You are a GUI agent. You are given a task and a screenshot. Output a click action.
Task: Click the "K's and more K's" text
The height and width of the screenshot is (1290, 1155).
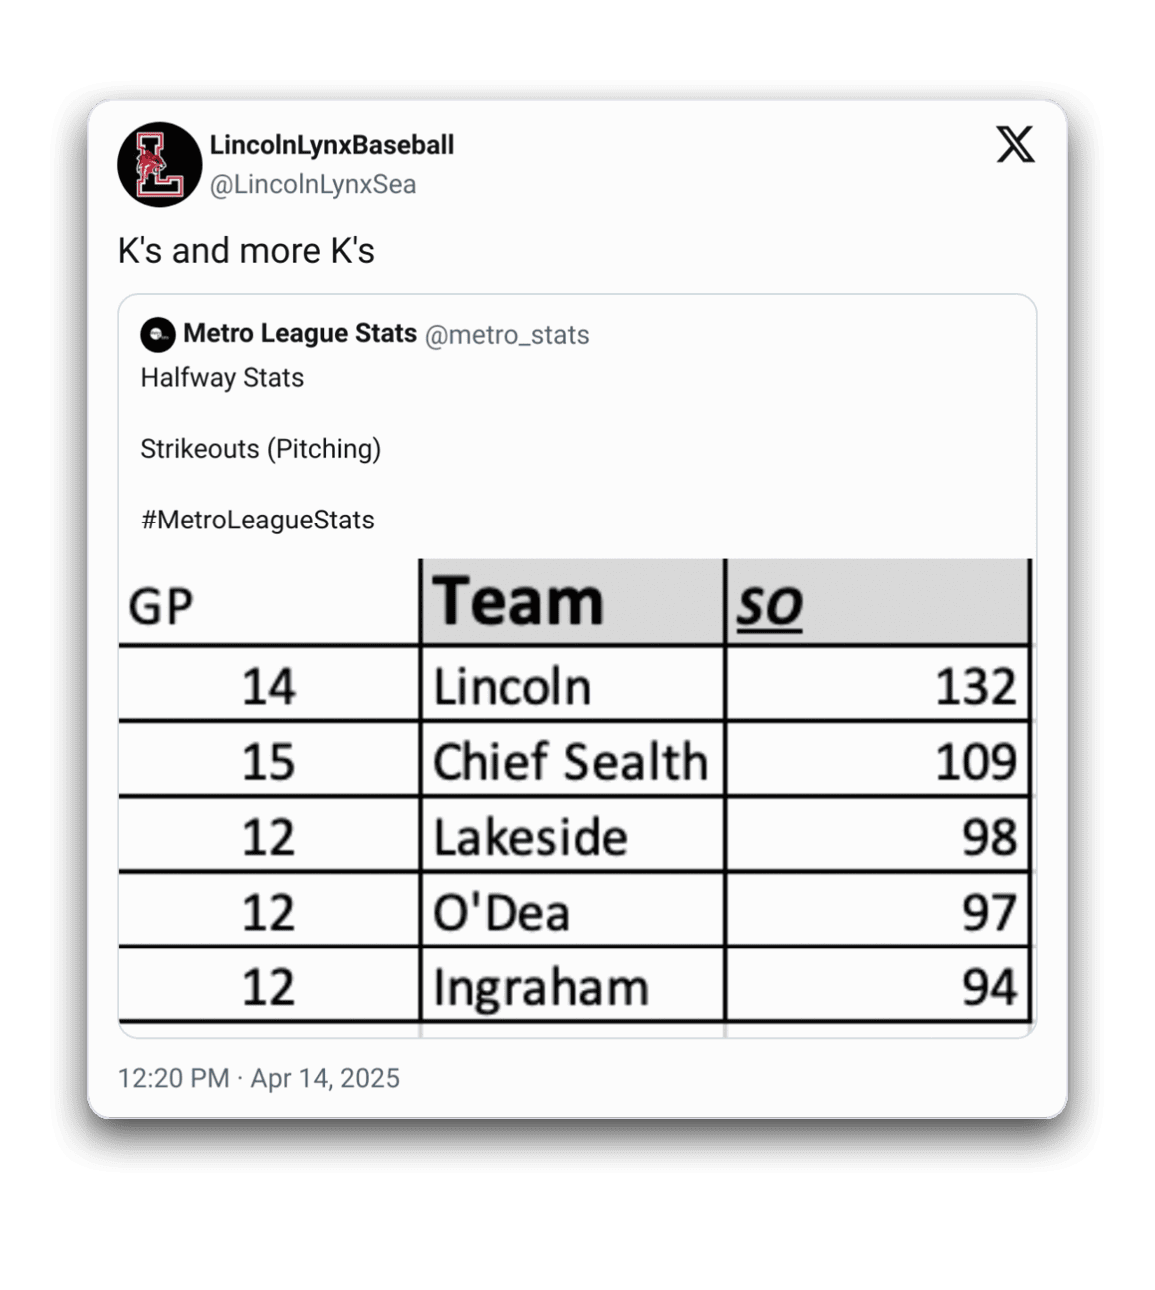tap(246, 251)
